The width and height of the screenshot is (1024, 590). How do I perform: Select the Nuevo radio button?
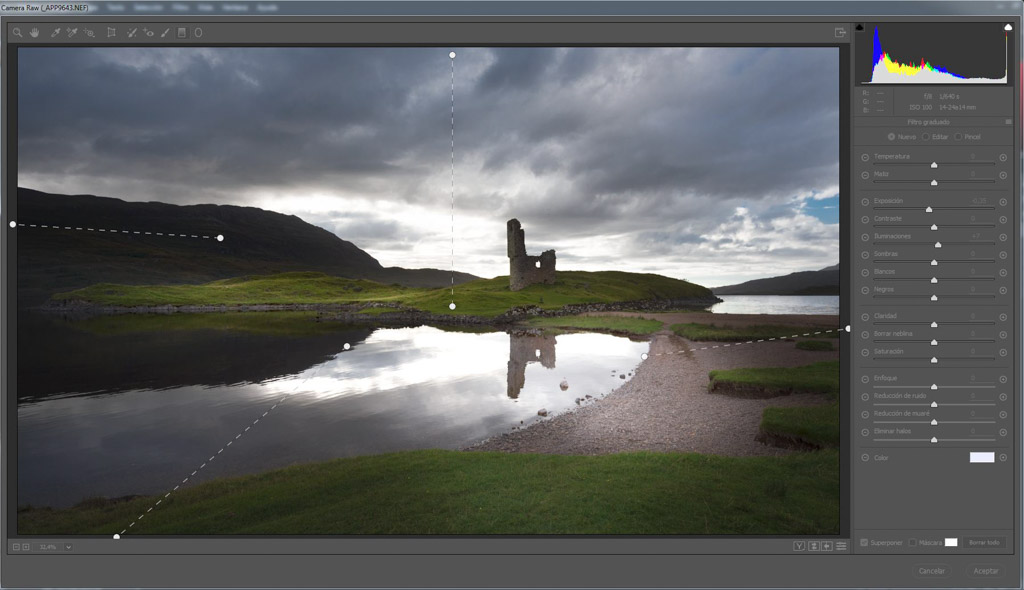[x=892, y=136]
